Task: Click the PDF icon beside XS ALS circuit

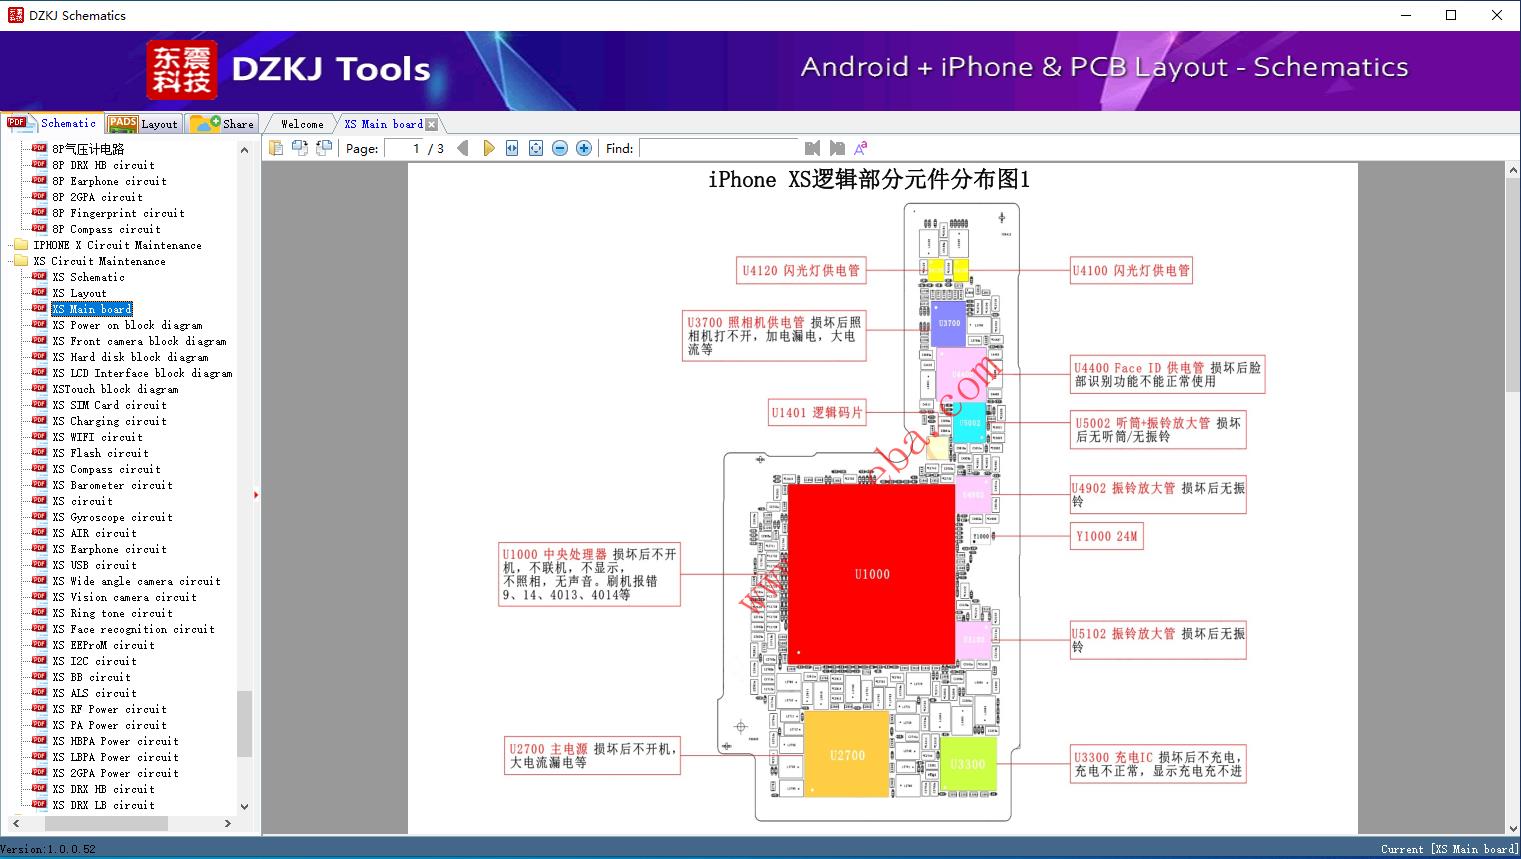Action: click(x=39, y=693)
